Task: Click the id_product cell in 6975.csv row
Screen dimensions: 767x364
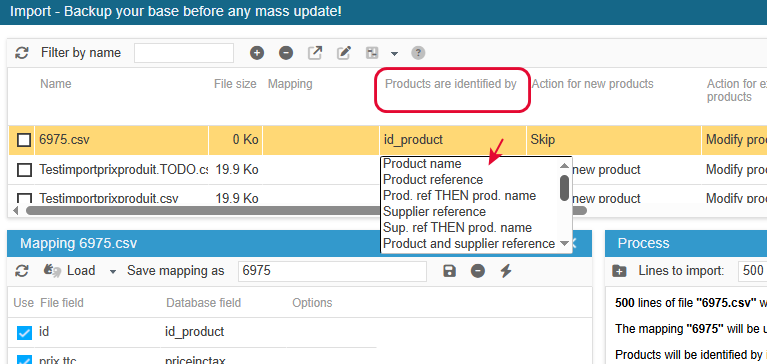Action: click(x=453, y=140)
